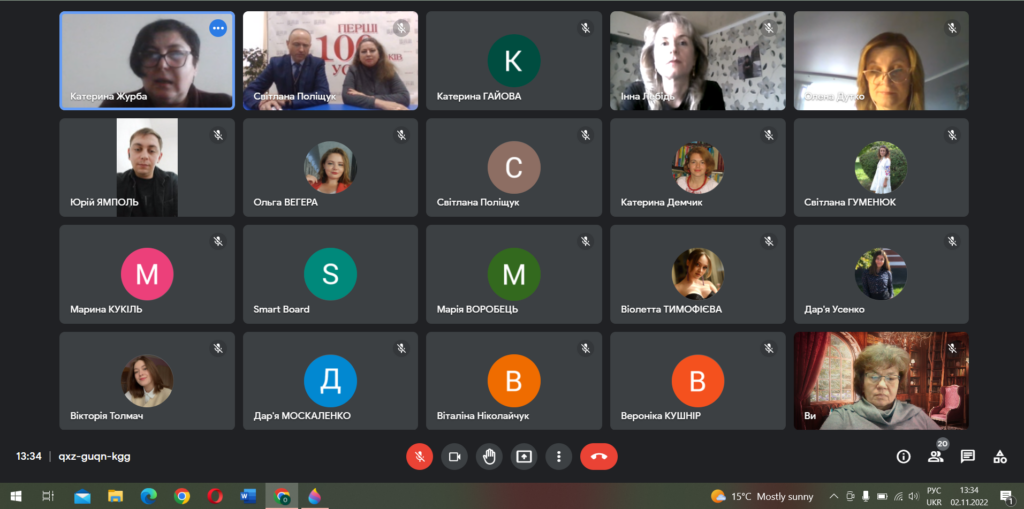Switch to the Chrome taskbar window

[x=282, y=496]
